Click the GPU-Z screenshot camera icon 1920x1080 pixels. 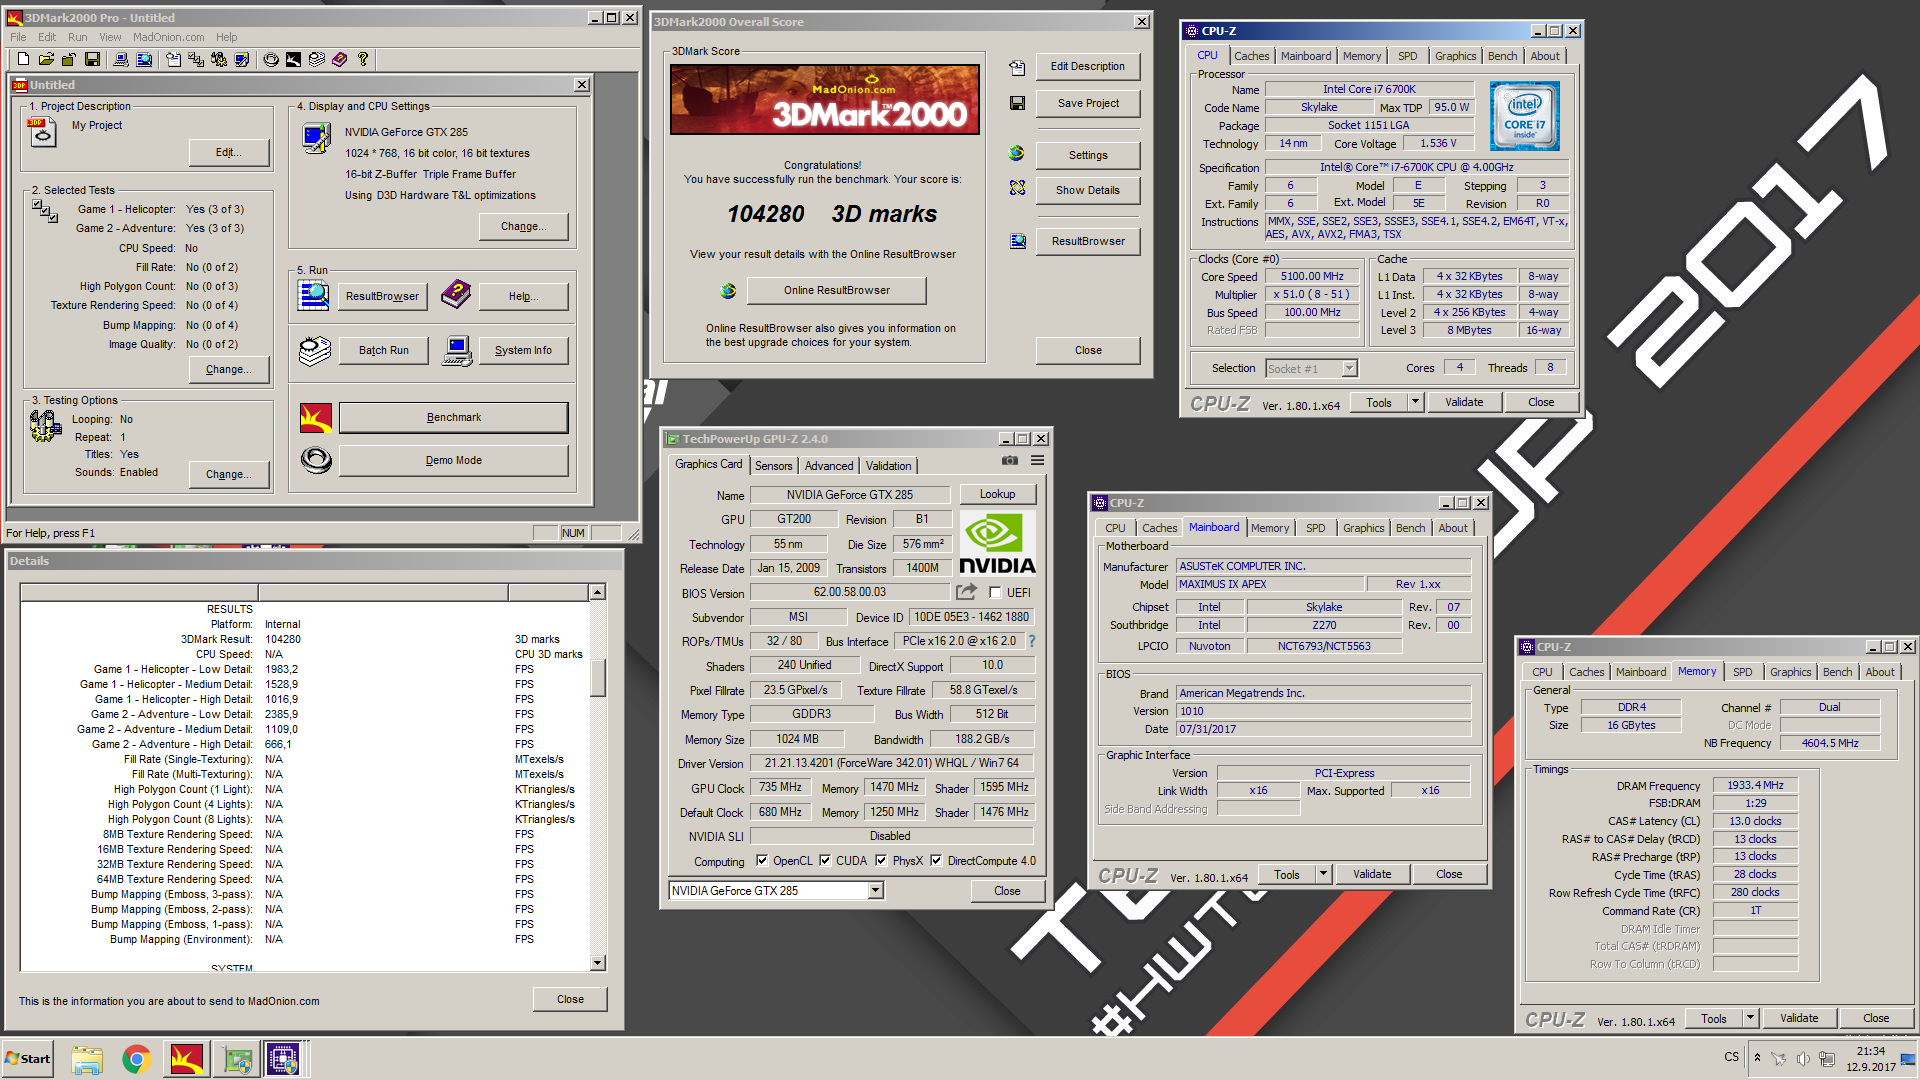point(1010,460)
